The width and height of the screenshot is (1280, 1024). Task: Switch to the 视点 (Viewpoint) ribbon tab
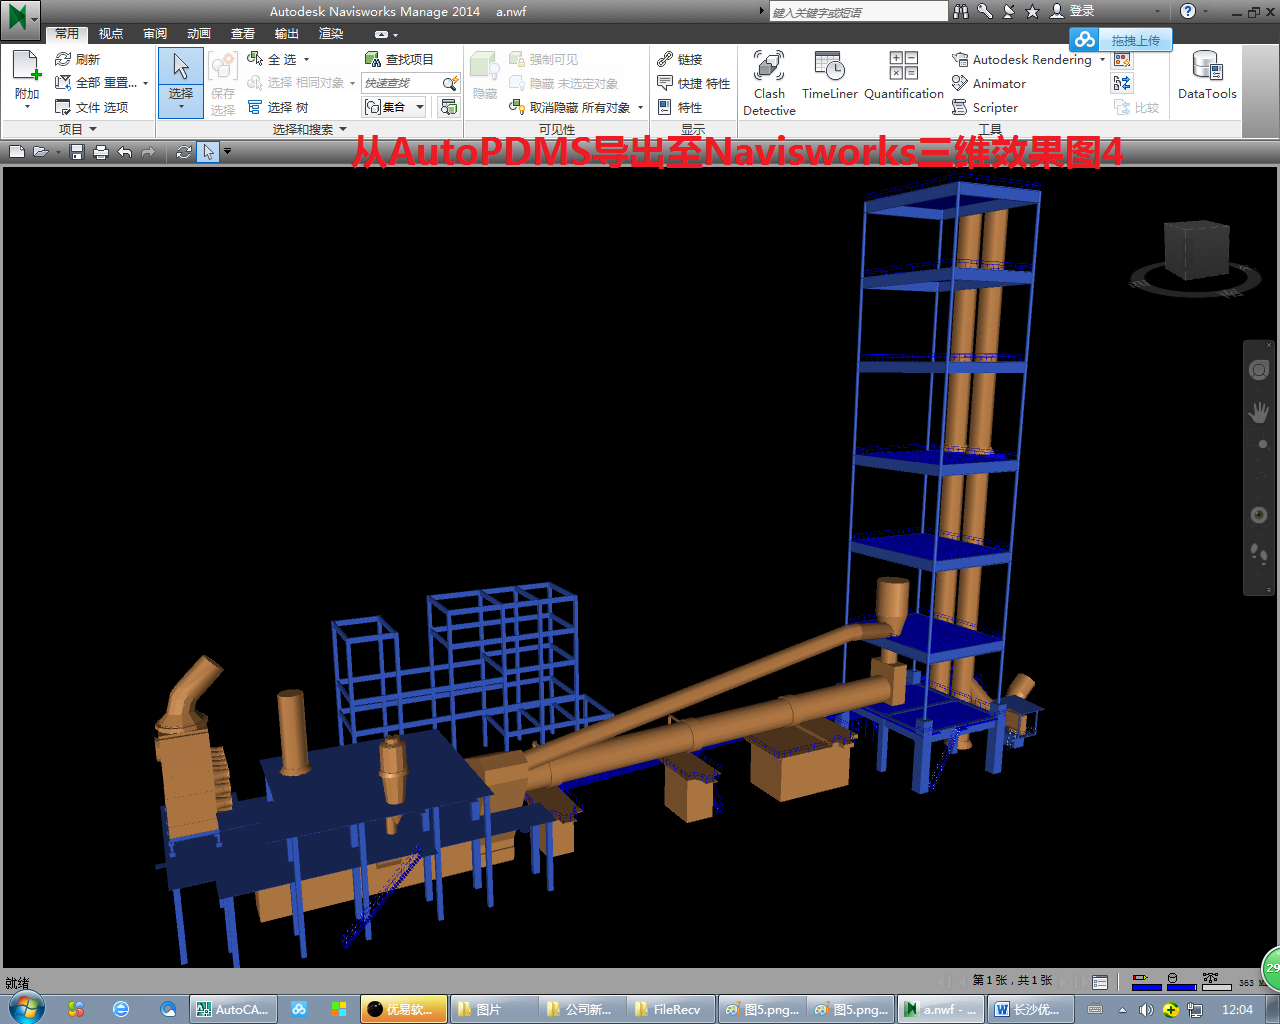click(x=111, y=33)
